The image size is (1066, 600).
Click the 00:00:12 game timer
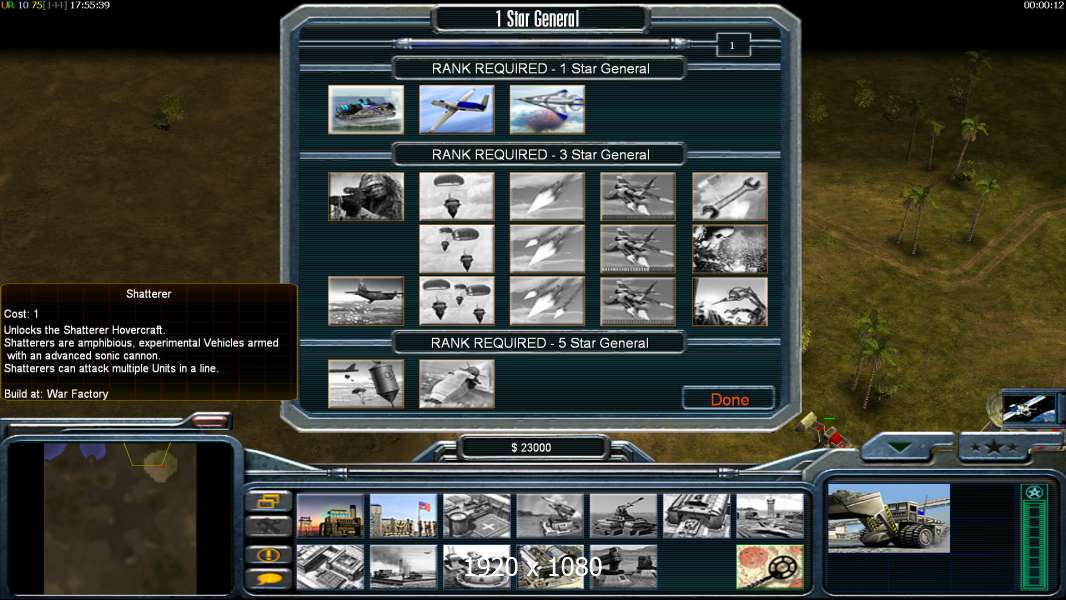click(x=1044, y=5)
